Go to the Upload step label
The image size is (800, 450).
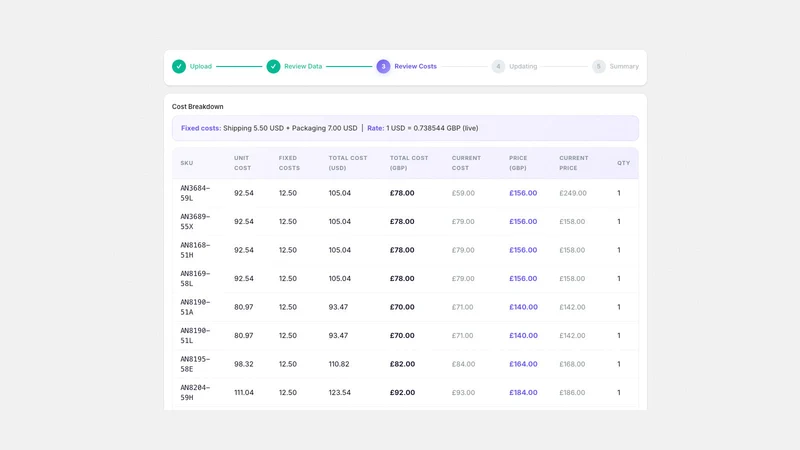pos(201,66)
